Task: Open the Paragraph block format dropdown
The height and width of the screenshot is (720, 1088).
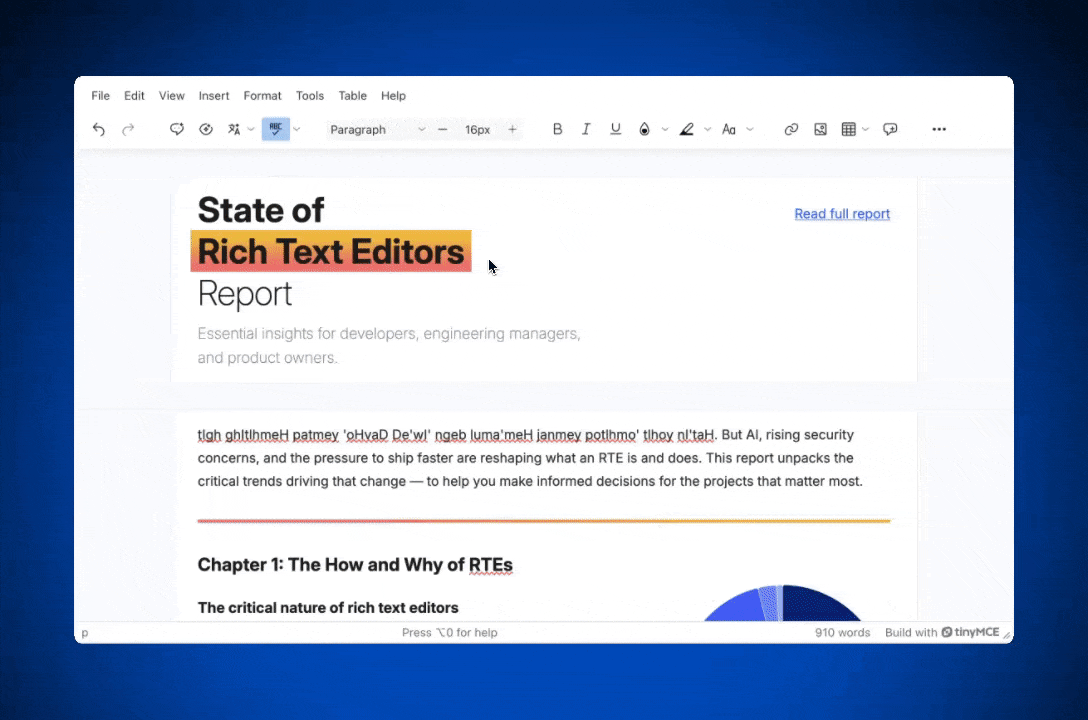Action: pos(377,130)
